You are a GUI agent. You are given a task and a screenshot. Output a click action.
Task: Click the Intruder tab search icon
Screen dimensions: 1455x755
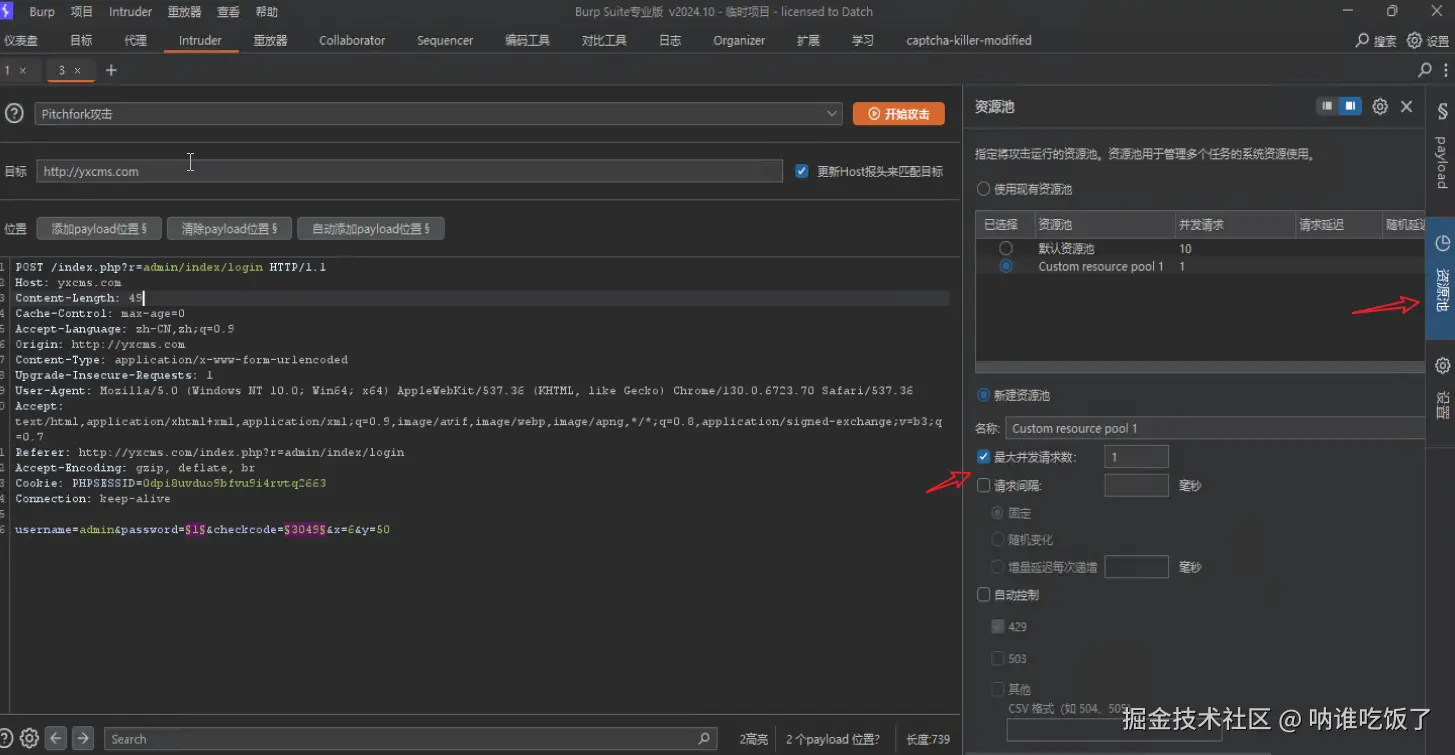[x=1425, y=70]
